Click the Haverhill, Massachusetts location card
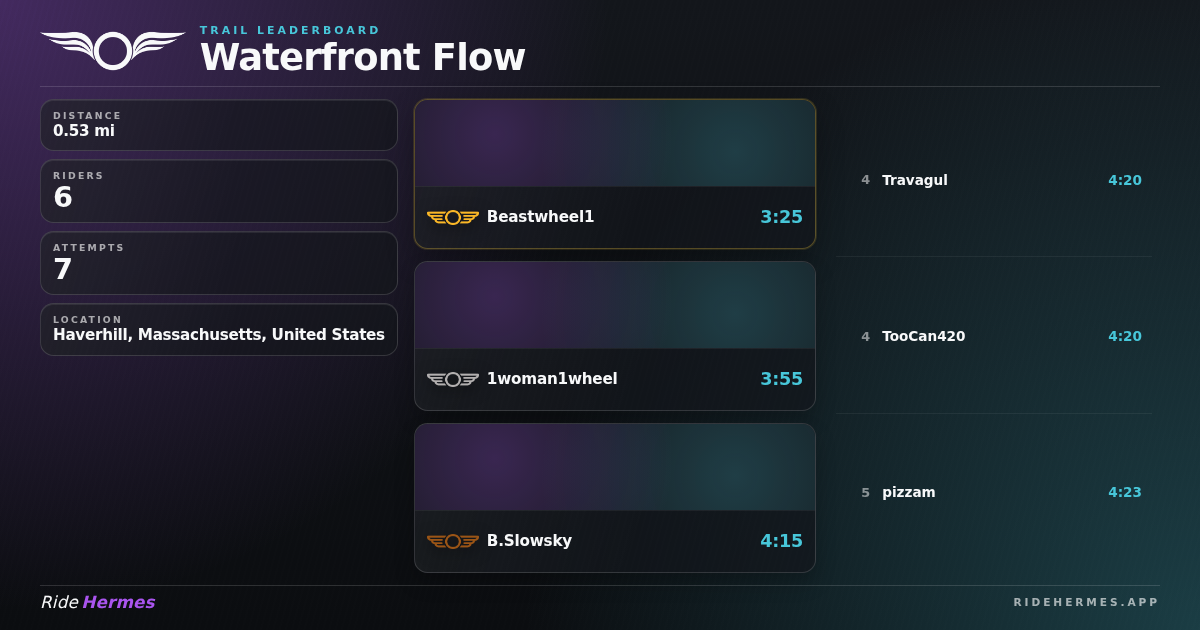Image resolution: width=1200 pixels, height=630 pixels. tap(219, 330)
